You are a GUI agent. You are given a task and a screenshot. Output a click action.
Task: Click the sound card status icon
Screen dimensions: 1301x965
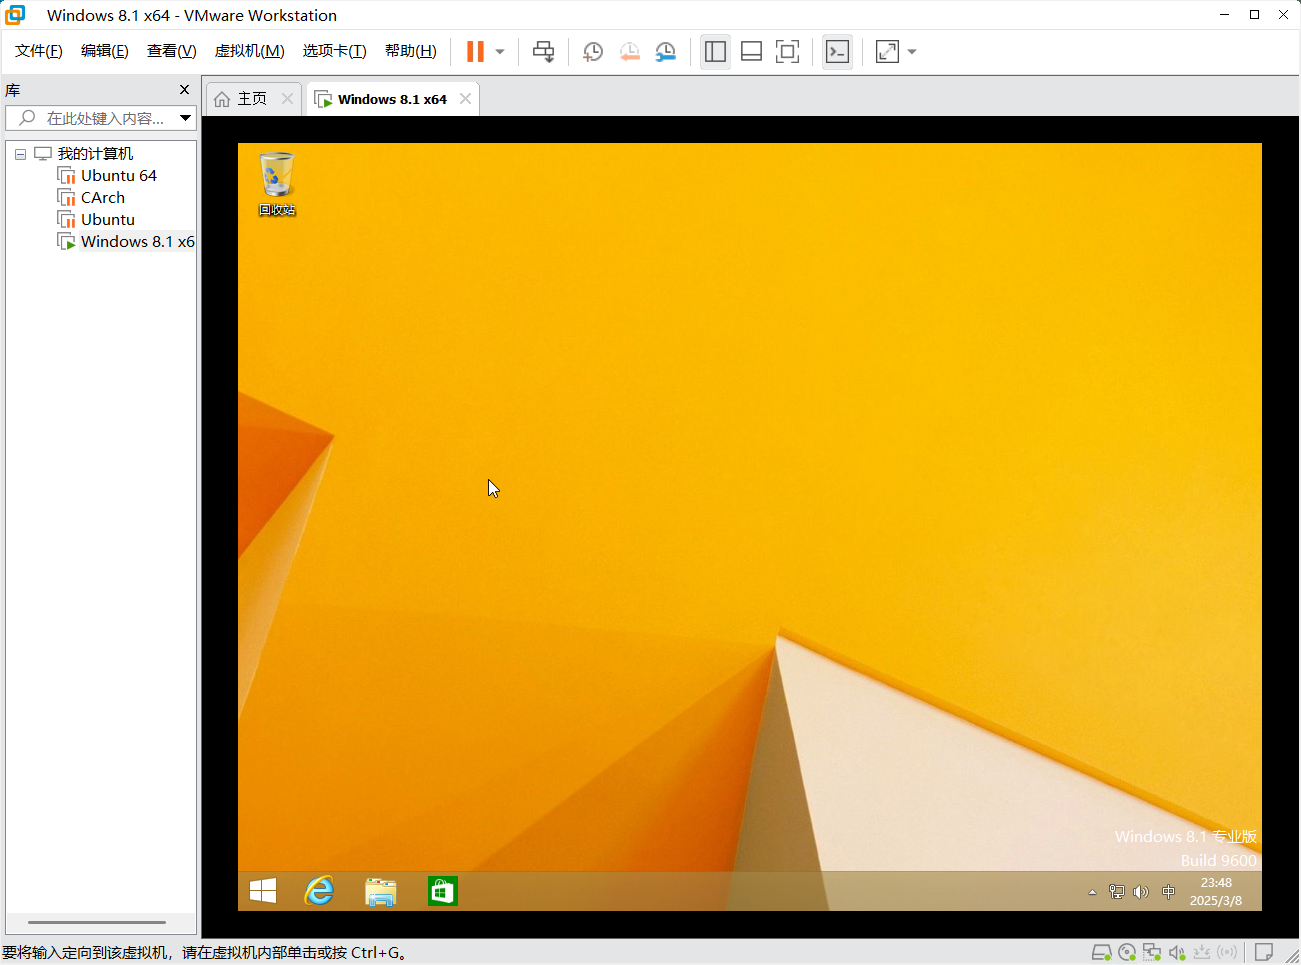[x=1177, y=952]
